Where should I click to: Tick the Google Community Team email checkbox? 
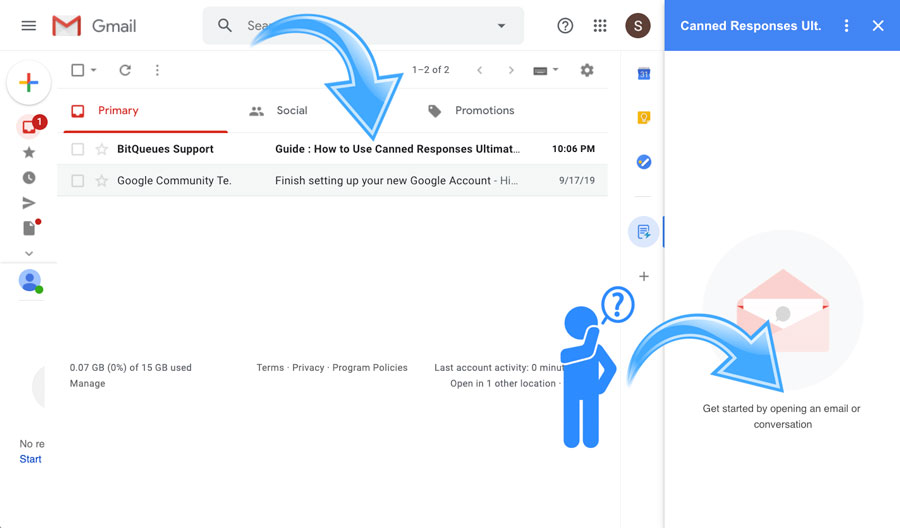click(78, 181)
